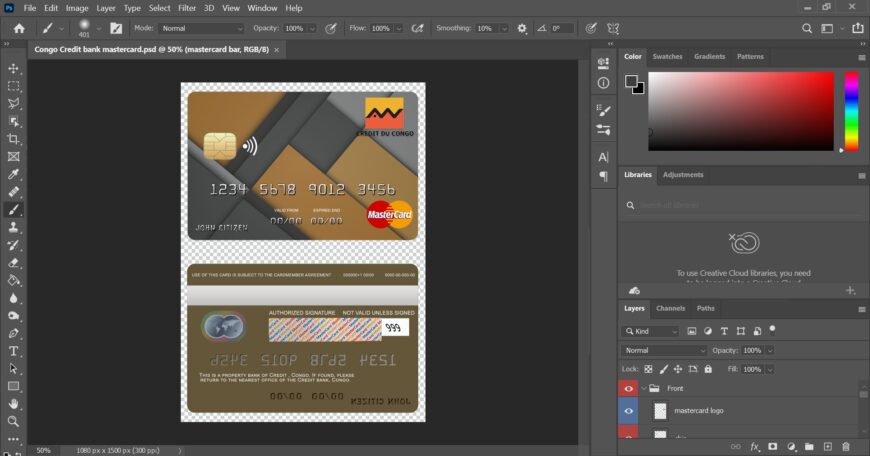Image resolution: width=870 pixels, height=456 pixels.
Task: Select the Frame tool
Action: point(13,157)
